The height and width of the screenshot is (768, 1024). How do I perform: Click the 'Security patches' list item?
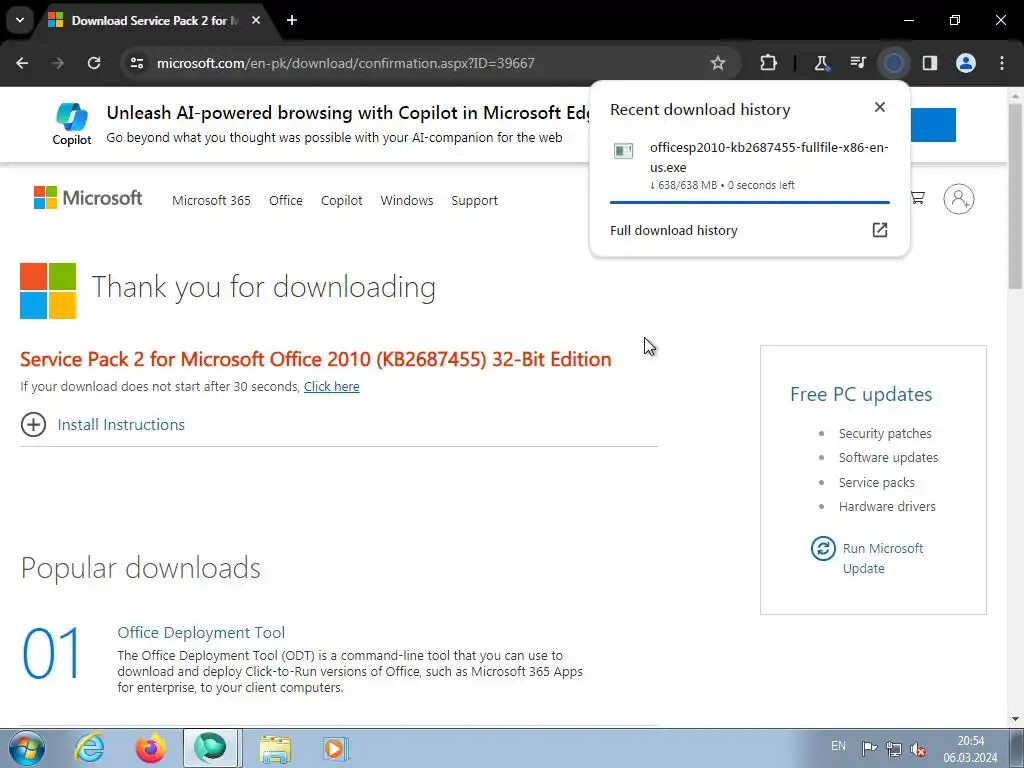tap(885, 434)
